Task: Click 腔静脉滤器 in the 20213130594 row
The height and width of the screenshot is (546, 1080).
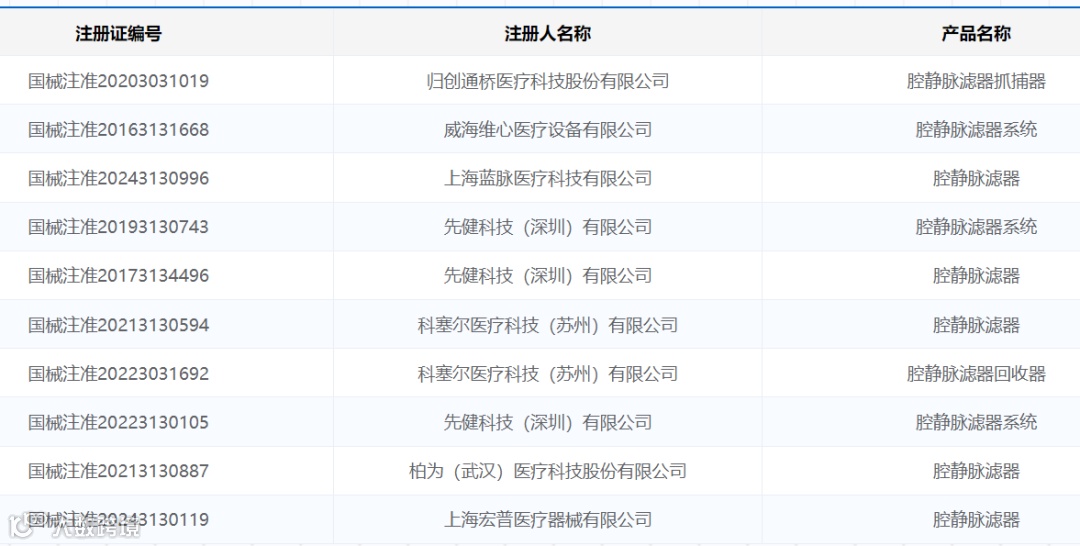Action: point(976,324)
